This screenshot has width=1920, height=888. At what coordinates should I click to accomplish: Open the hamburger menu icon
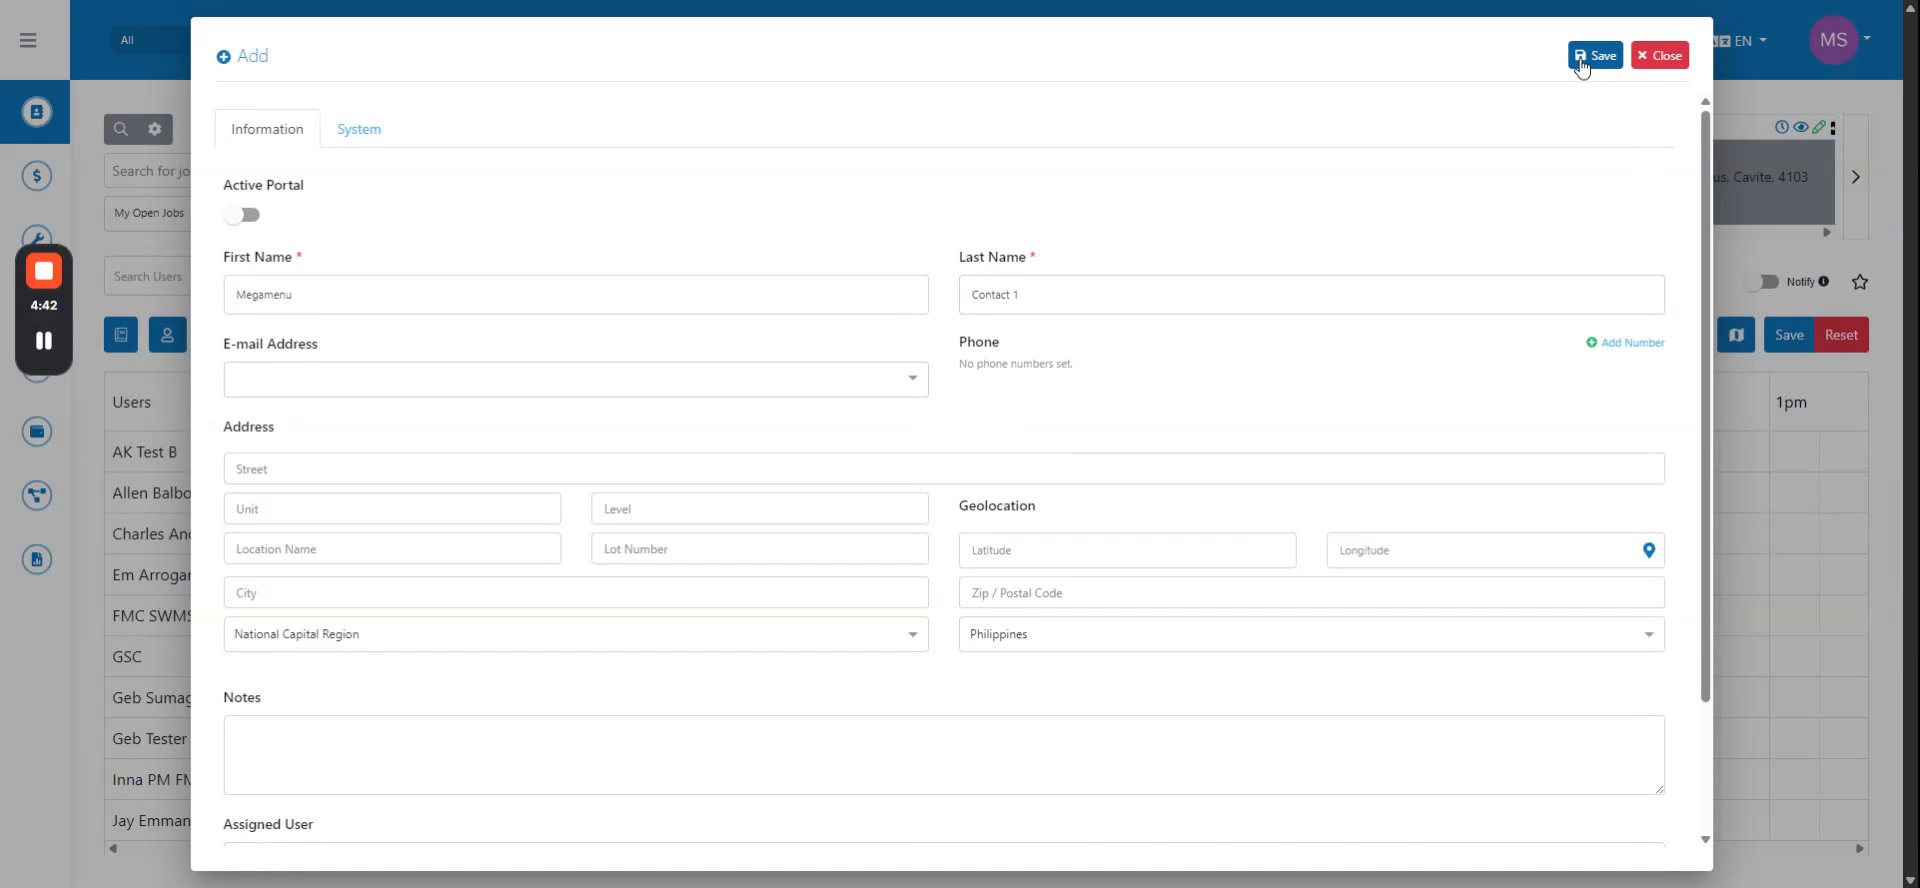28,40
